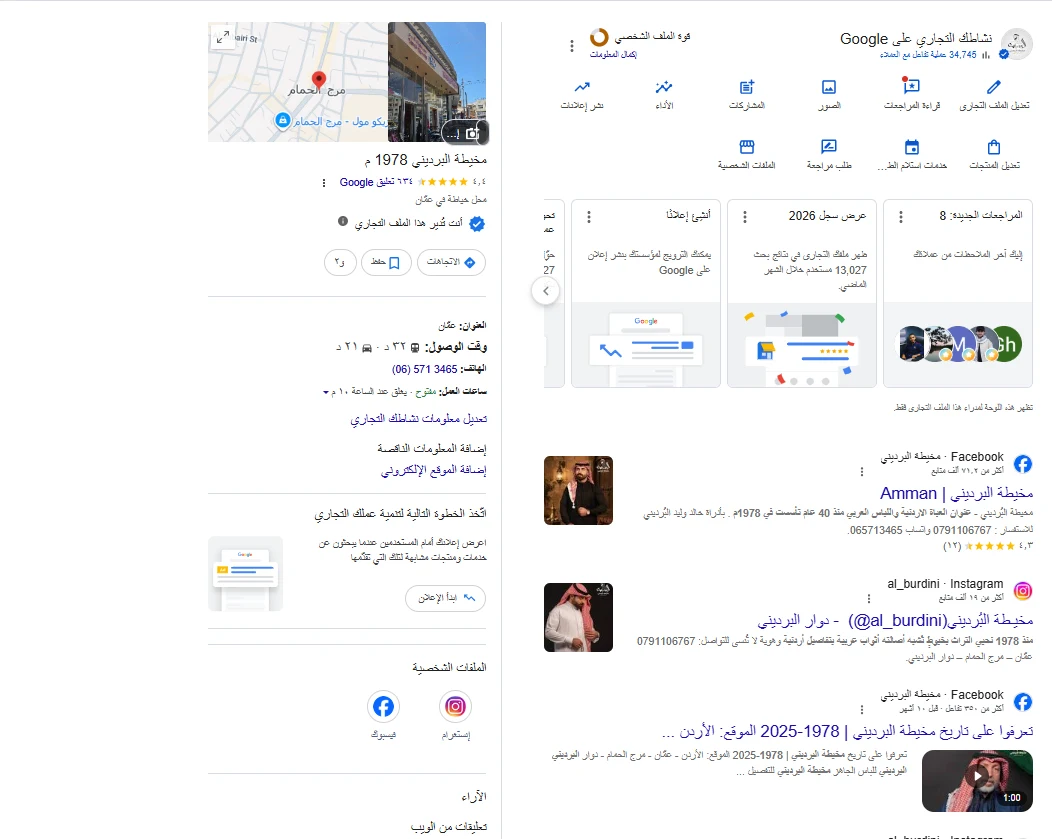Click the Facebook logo of first result

pyautogui.click(x=1022, y=463)
